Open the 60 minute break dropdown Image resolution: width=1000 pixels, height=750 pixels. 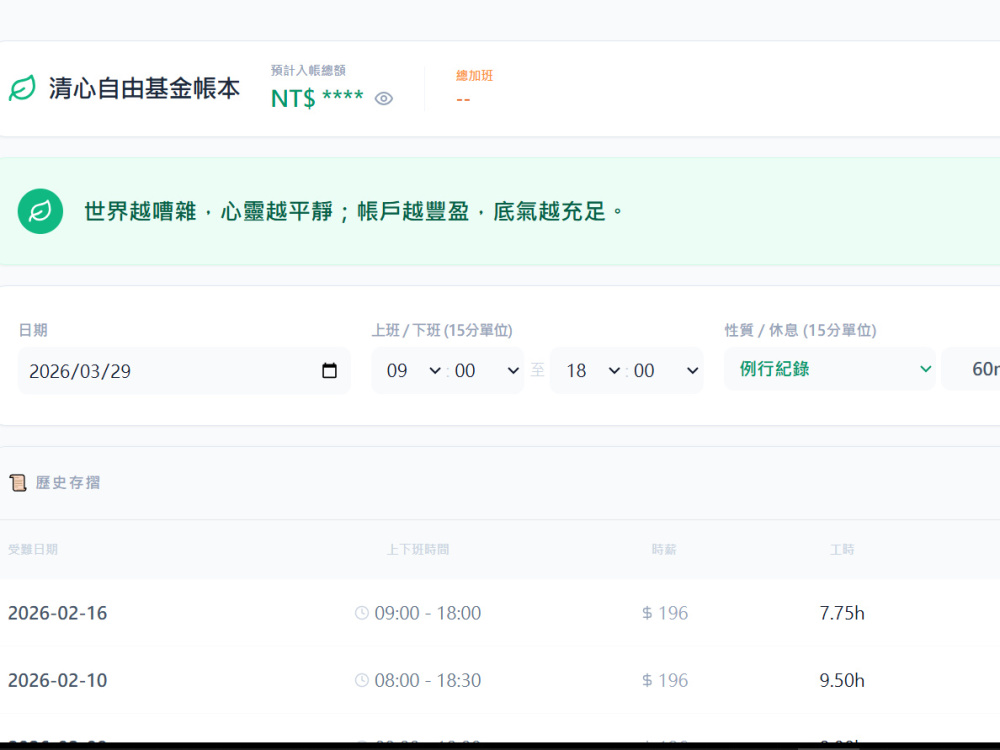coord(971,369)
